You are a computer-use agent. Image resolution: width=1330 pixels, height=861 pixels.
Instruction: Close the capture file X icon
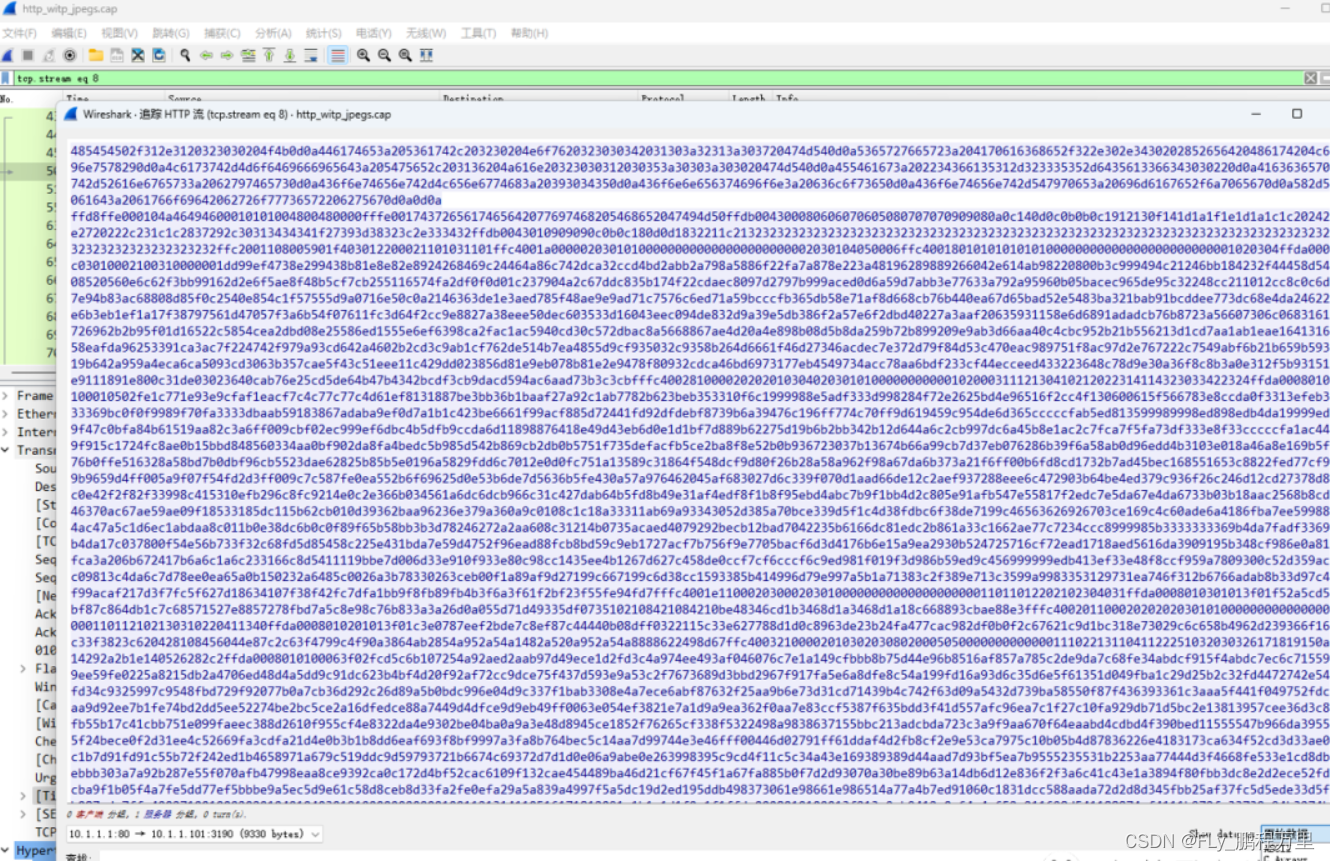138,55
